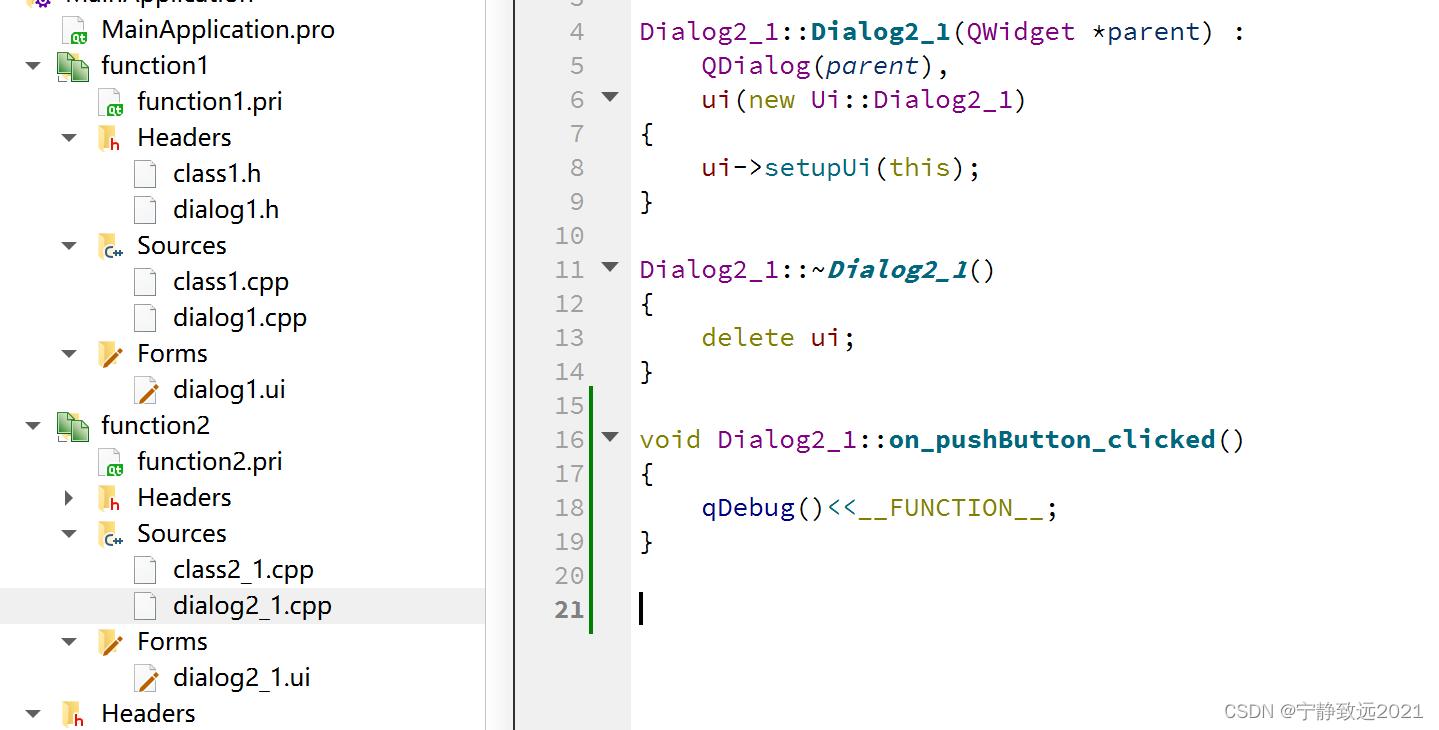
Task: Click Sources folder icon under function1
Action: click(x=110, y=246)
